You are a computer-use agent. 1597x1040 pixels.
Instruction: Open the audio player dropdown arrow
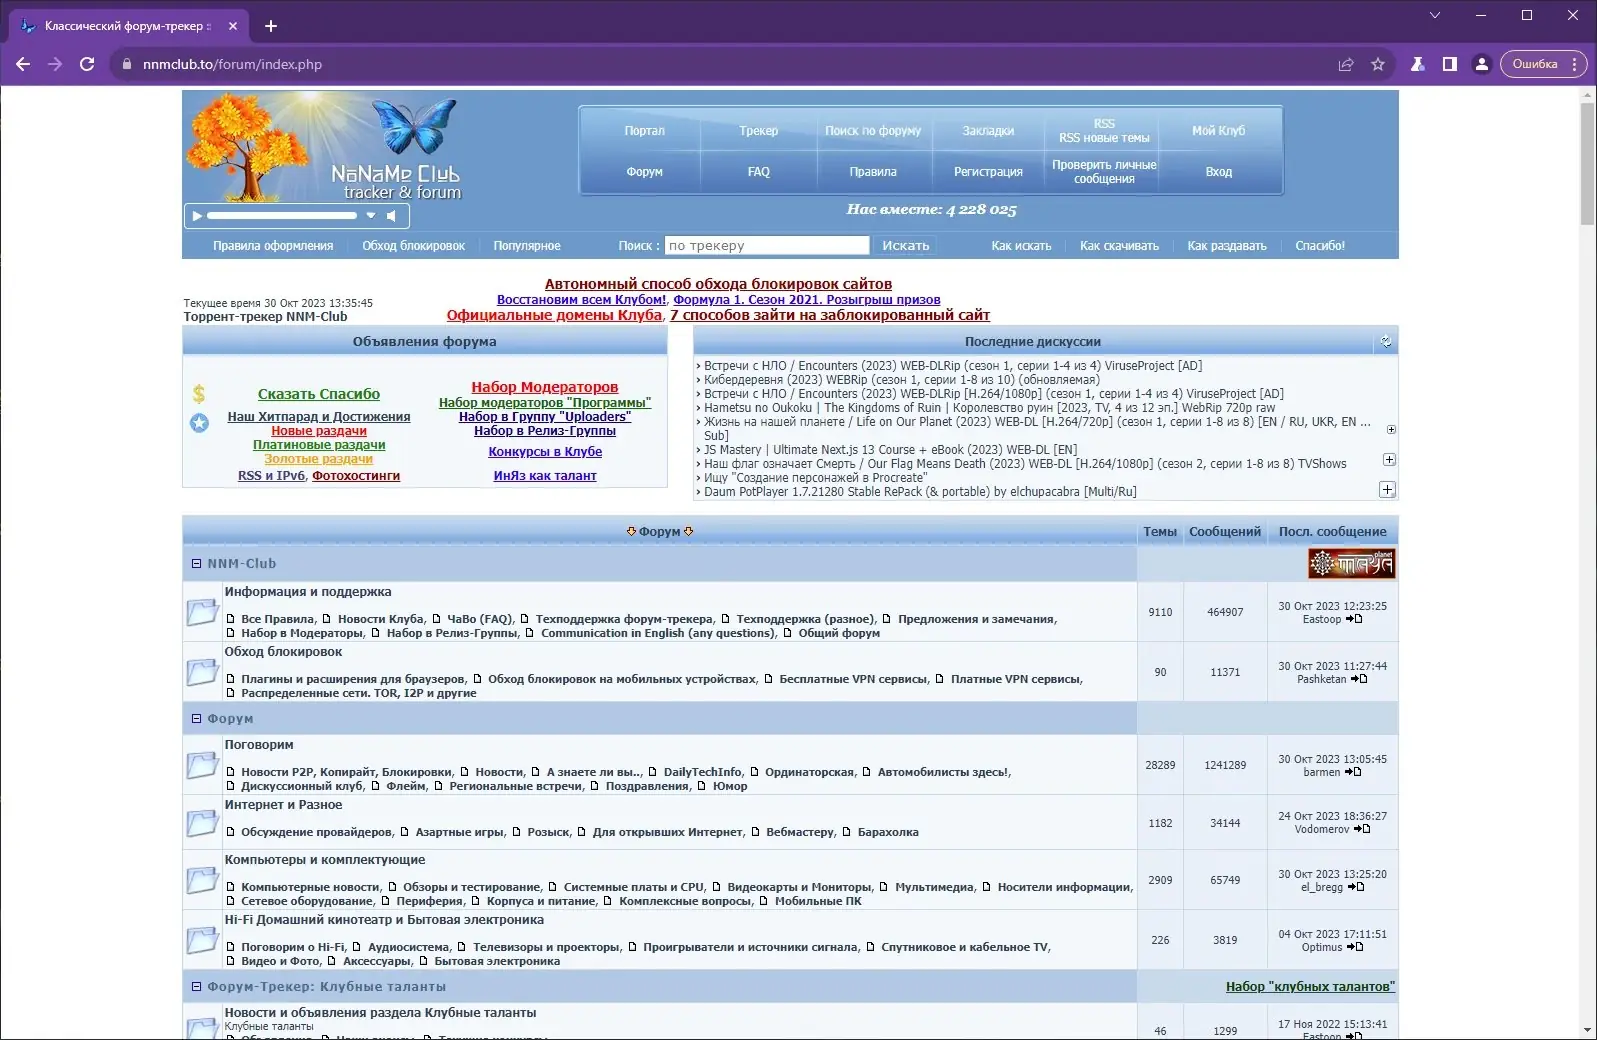[x=371, y=216]
